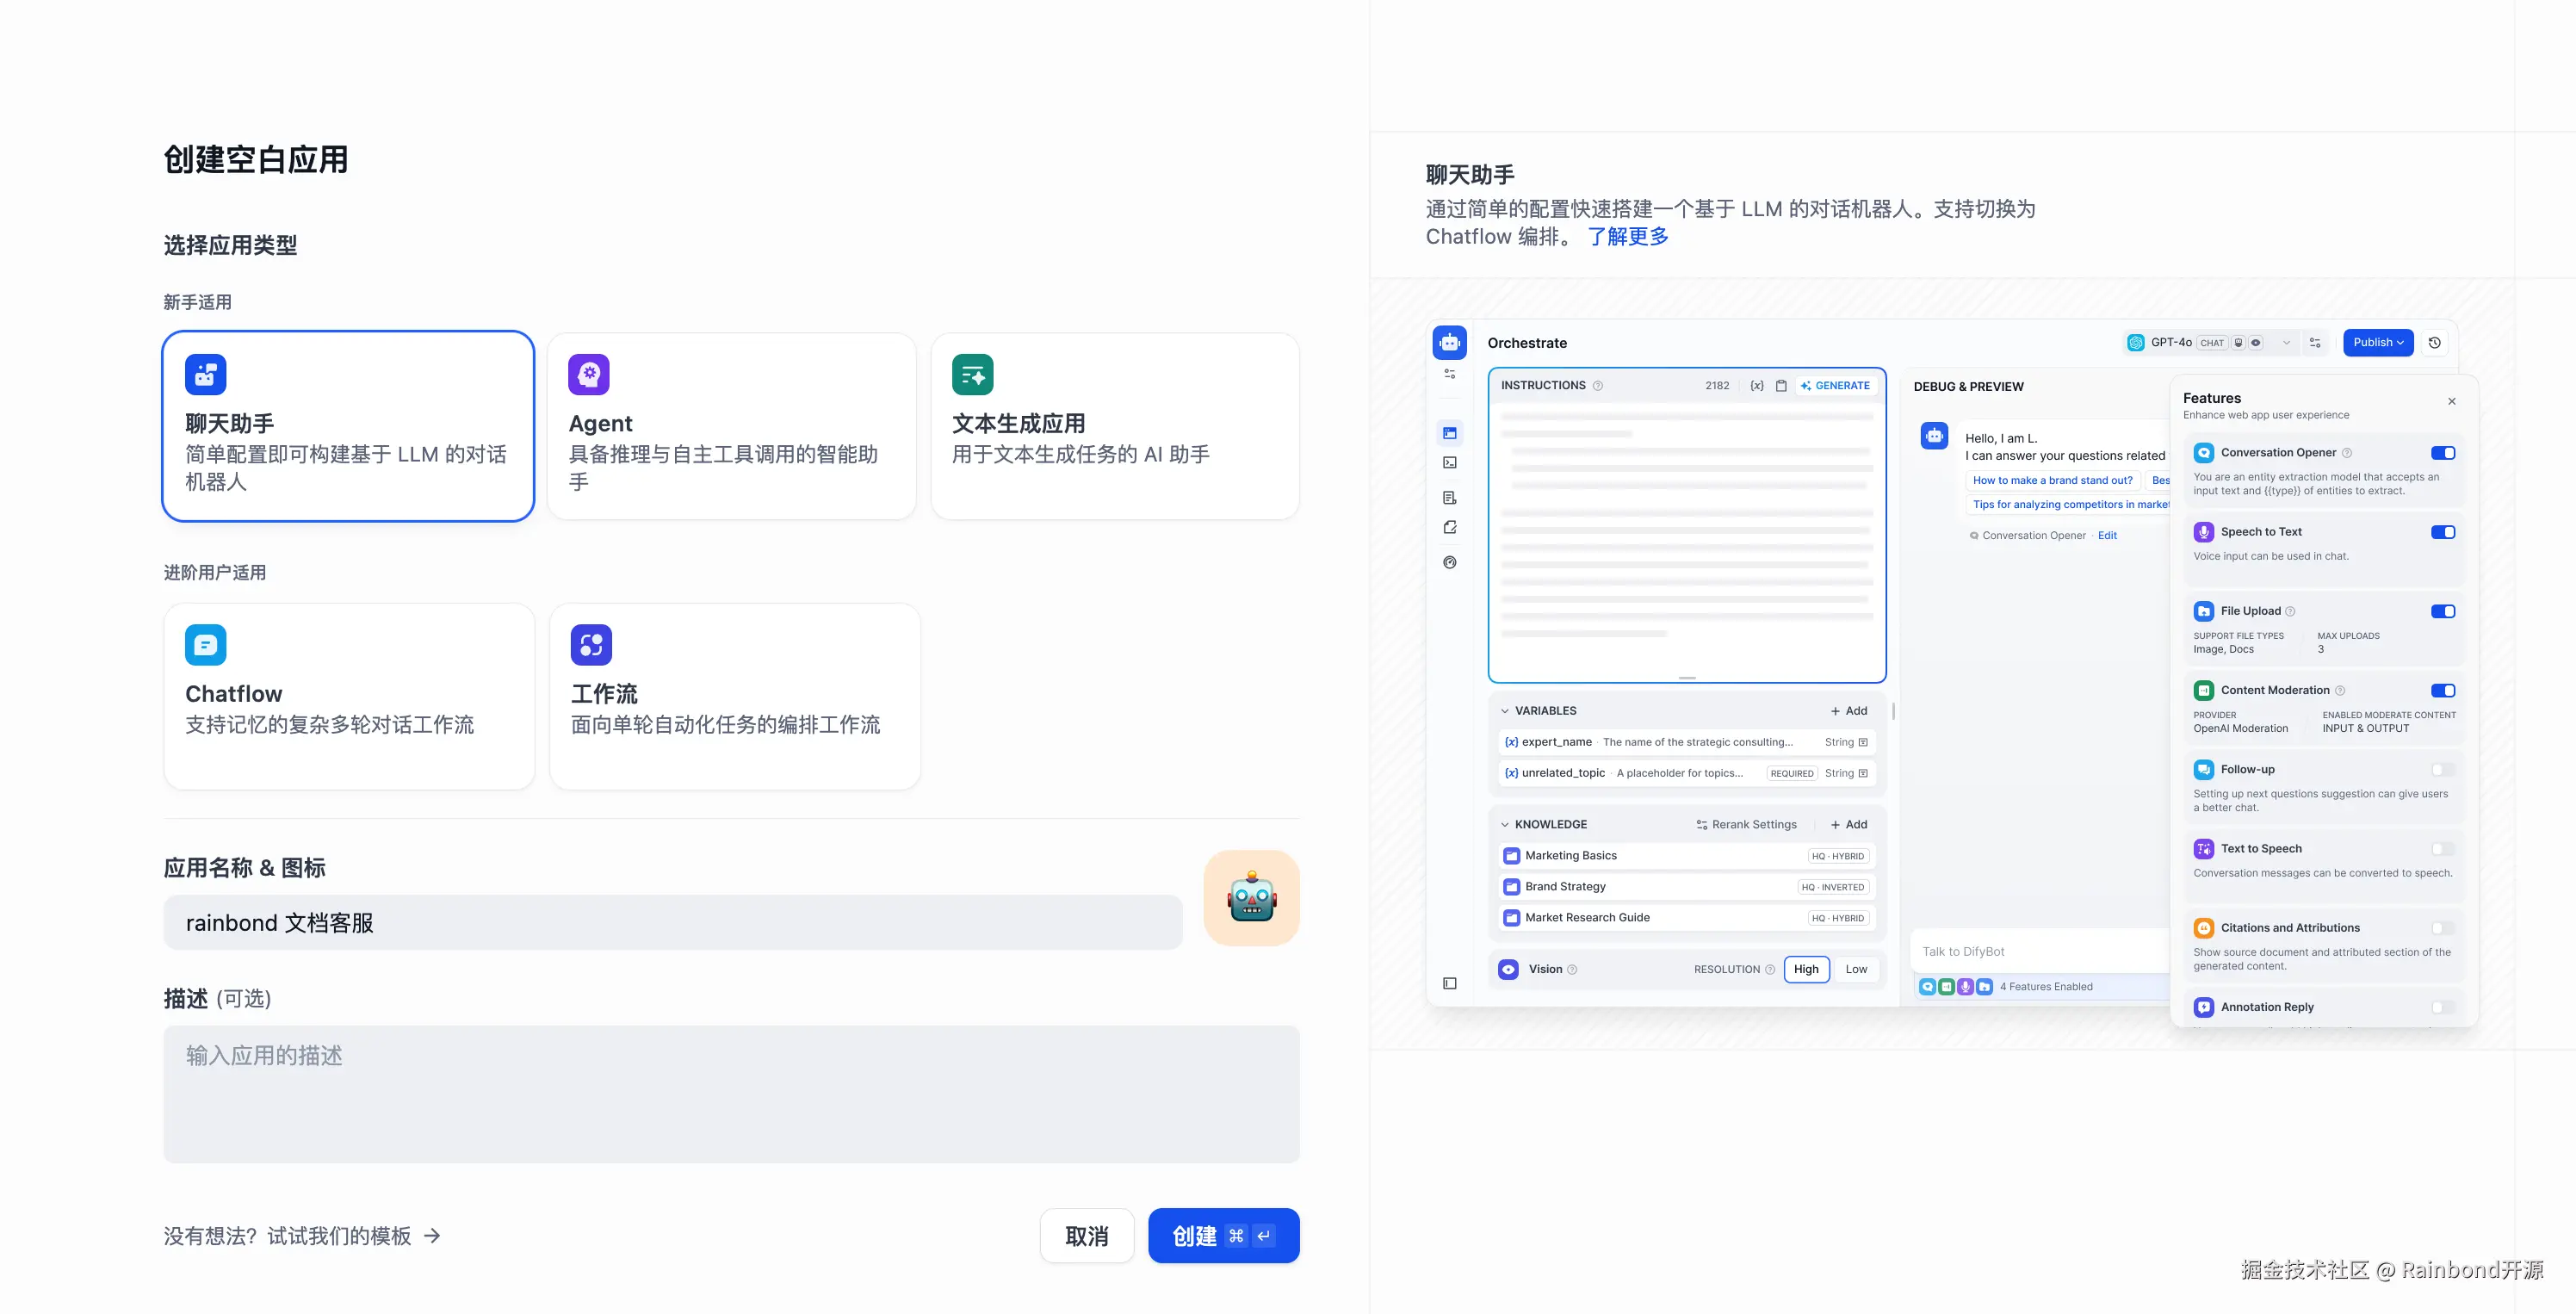Choose the Agent app type icon

tap(588, 374)
